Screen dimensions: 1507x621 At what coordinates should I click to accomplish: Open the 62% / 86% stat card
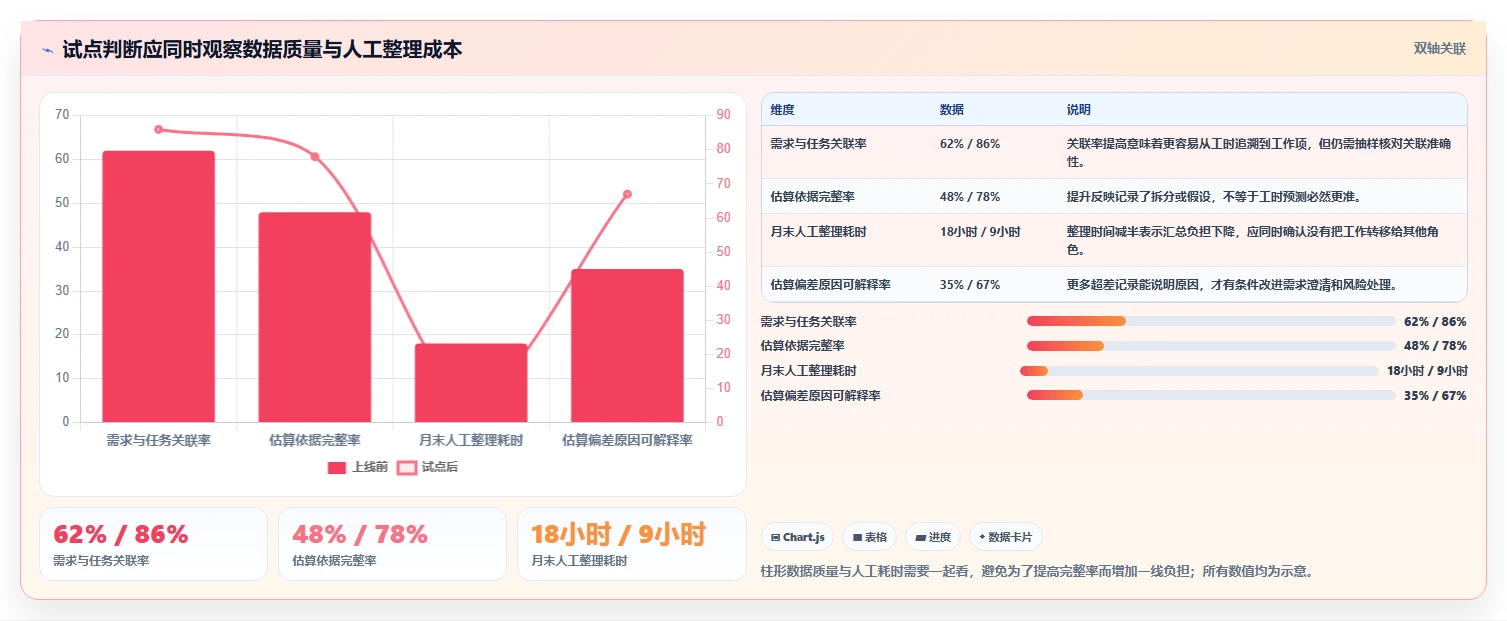tap(153, 544)
